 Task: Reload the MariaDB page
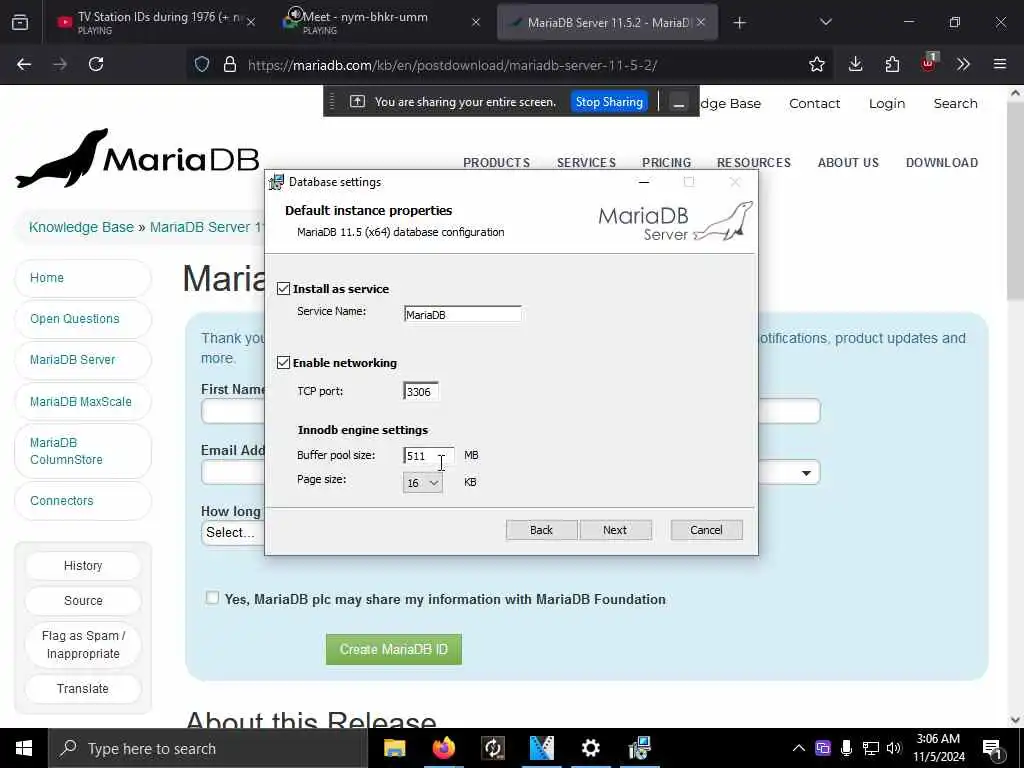pyautogui.click(x=96, y=64)
